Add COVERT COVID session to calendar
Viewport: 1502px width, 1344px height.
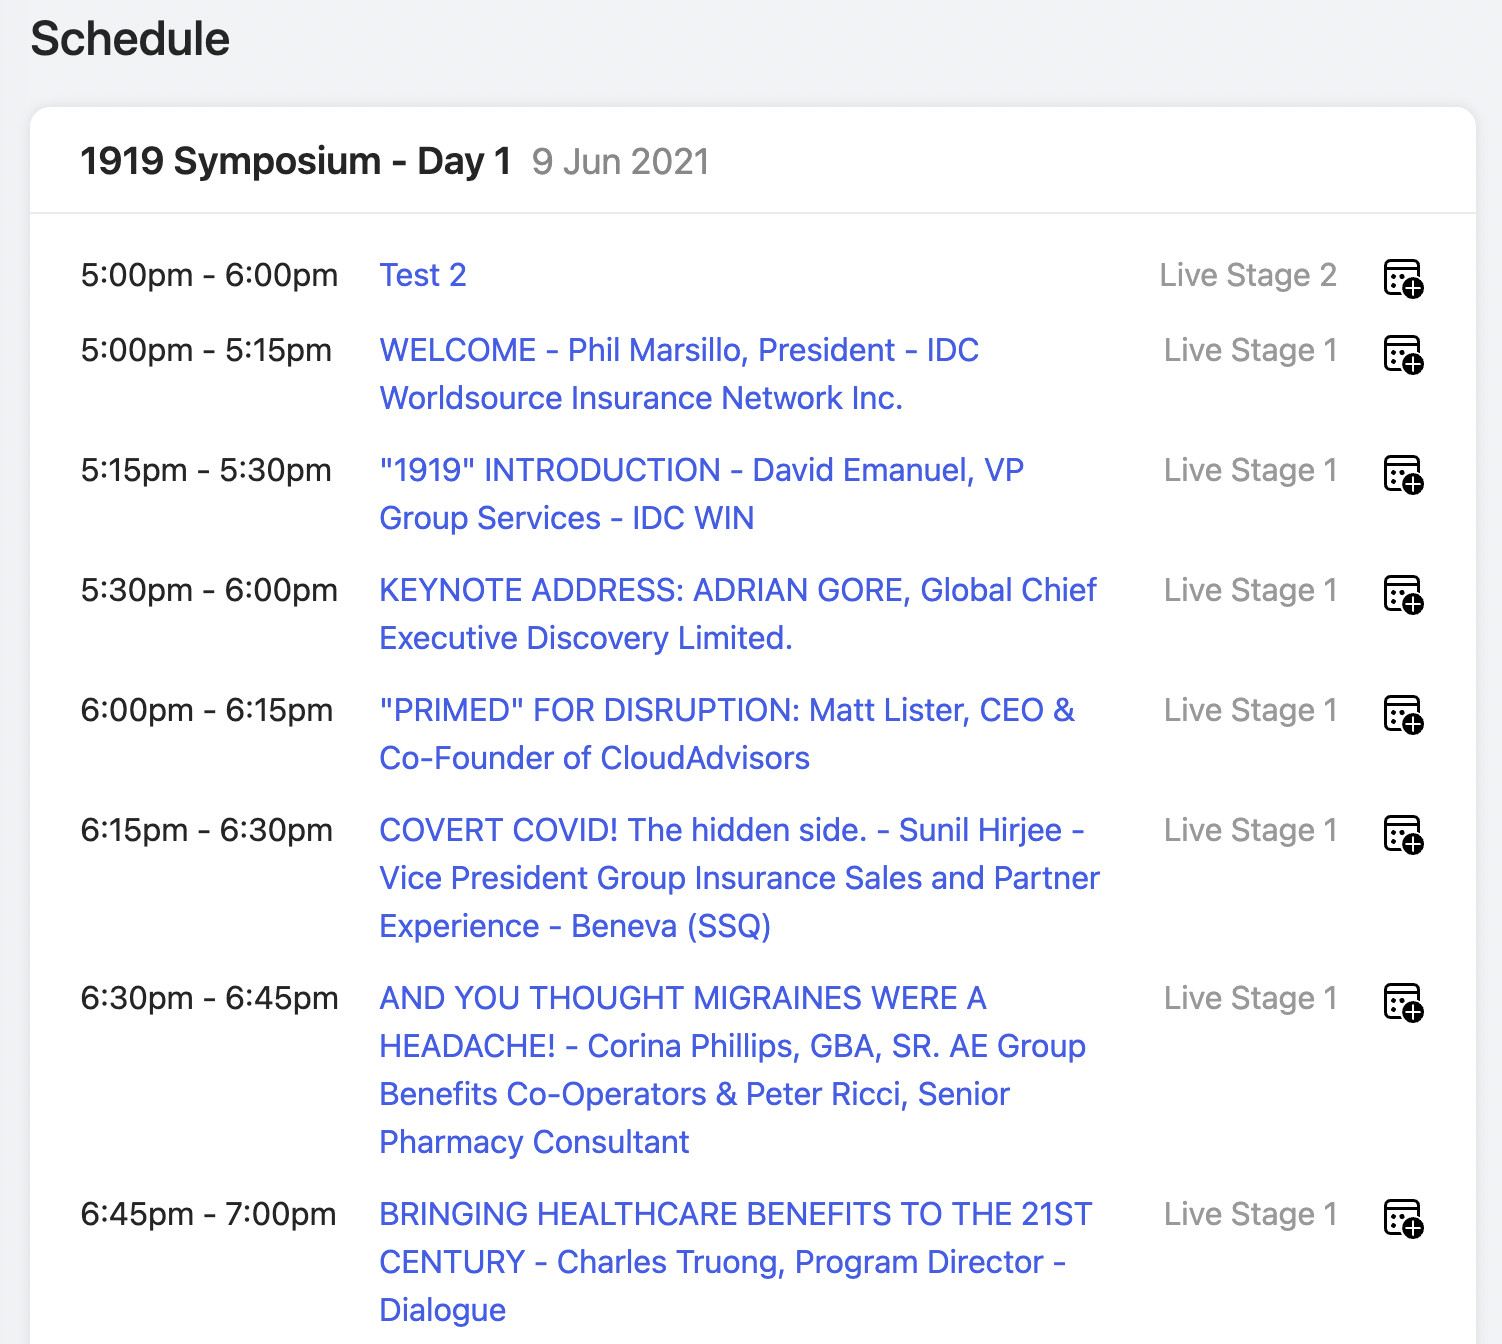(x=1403, y=833)
